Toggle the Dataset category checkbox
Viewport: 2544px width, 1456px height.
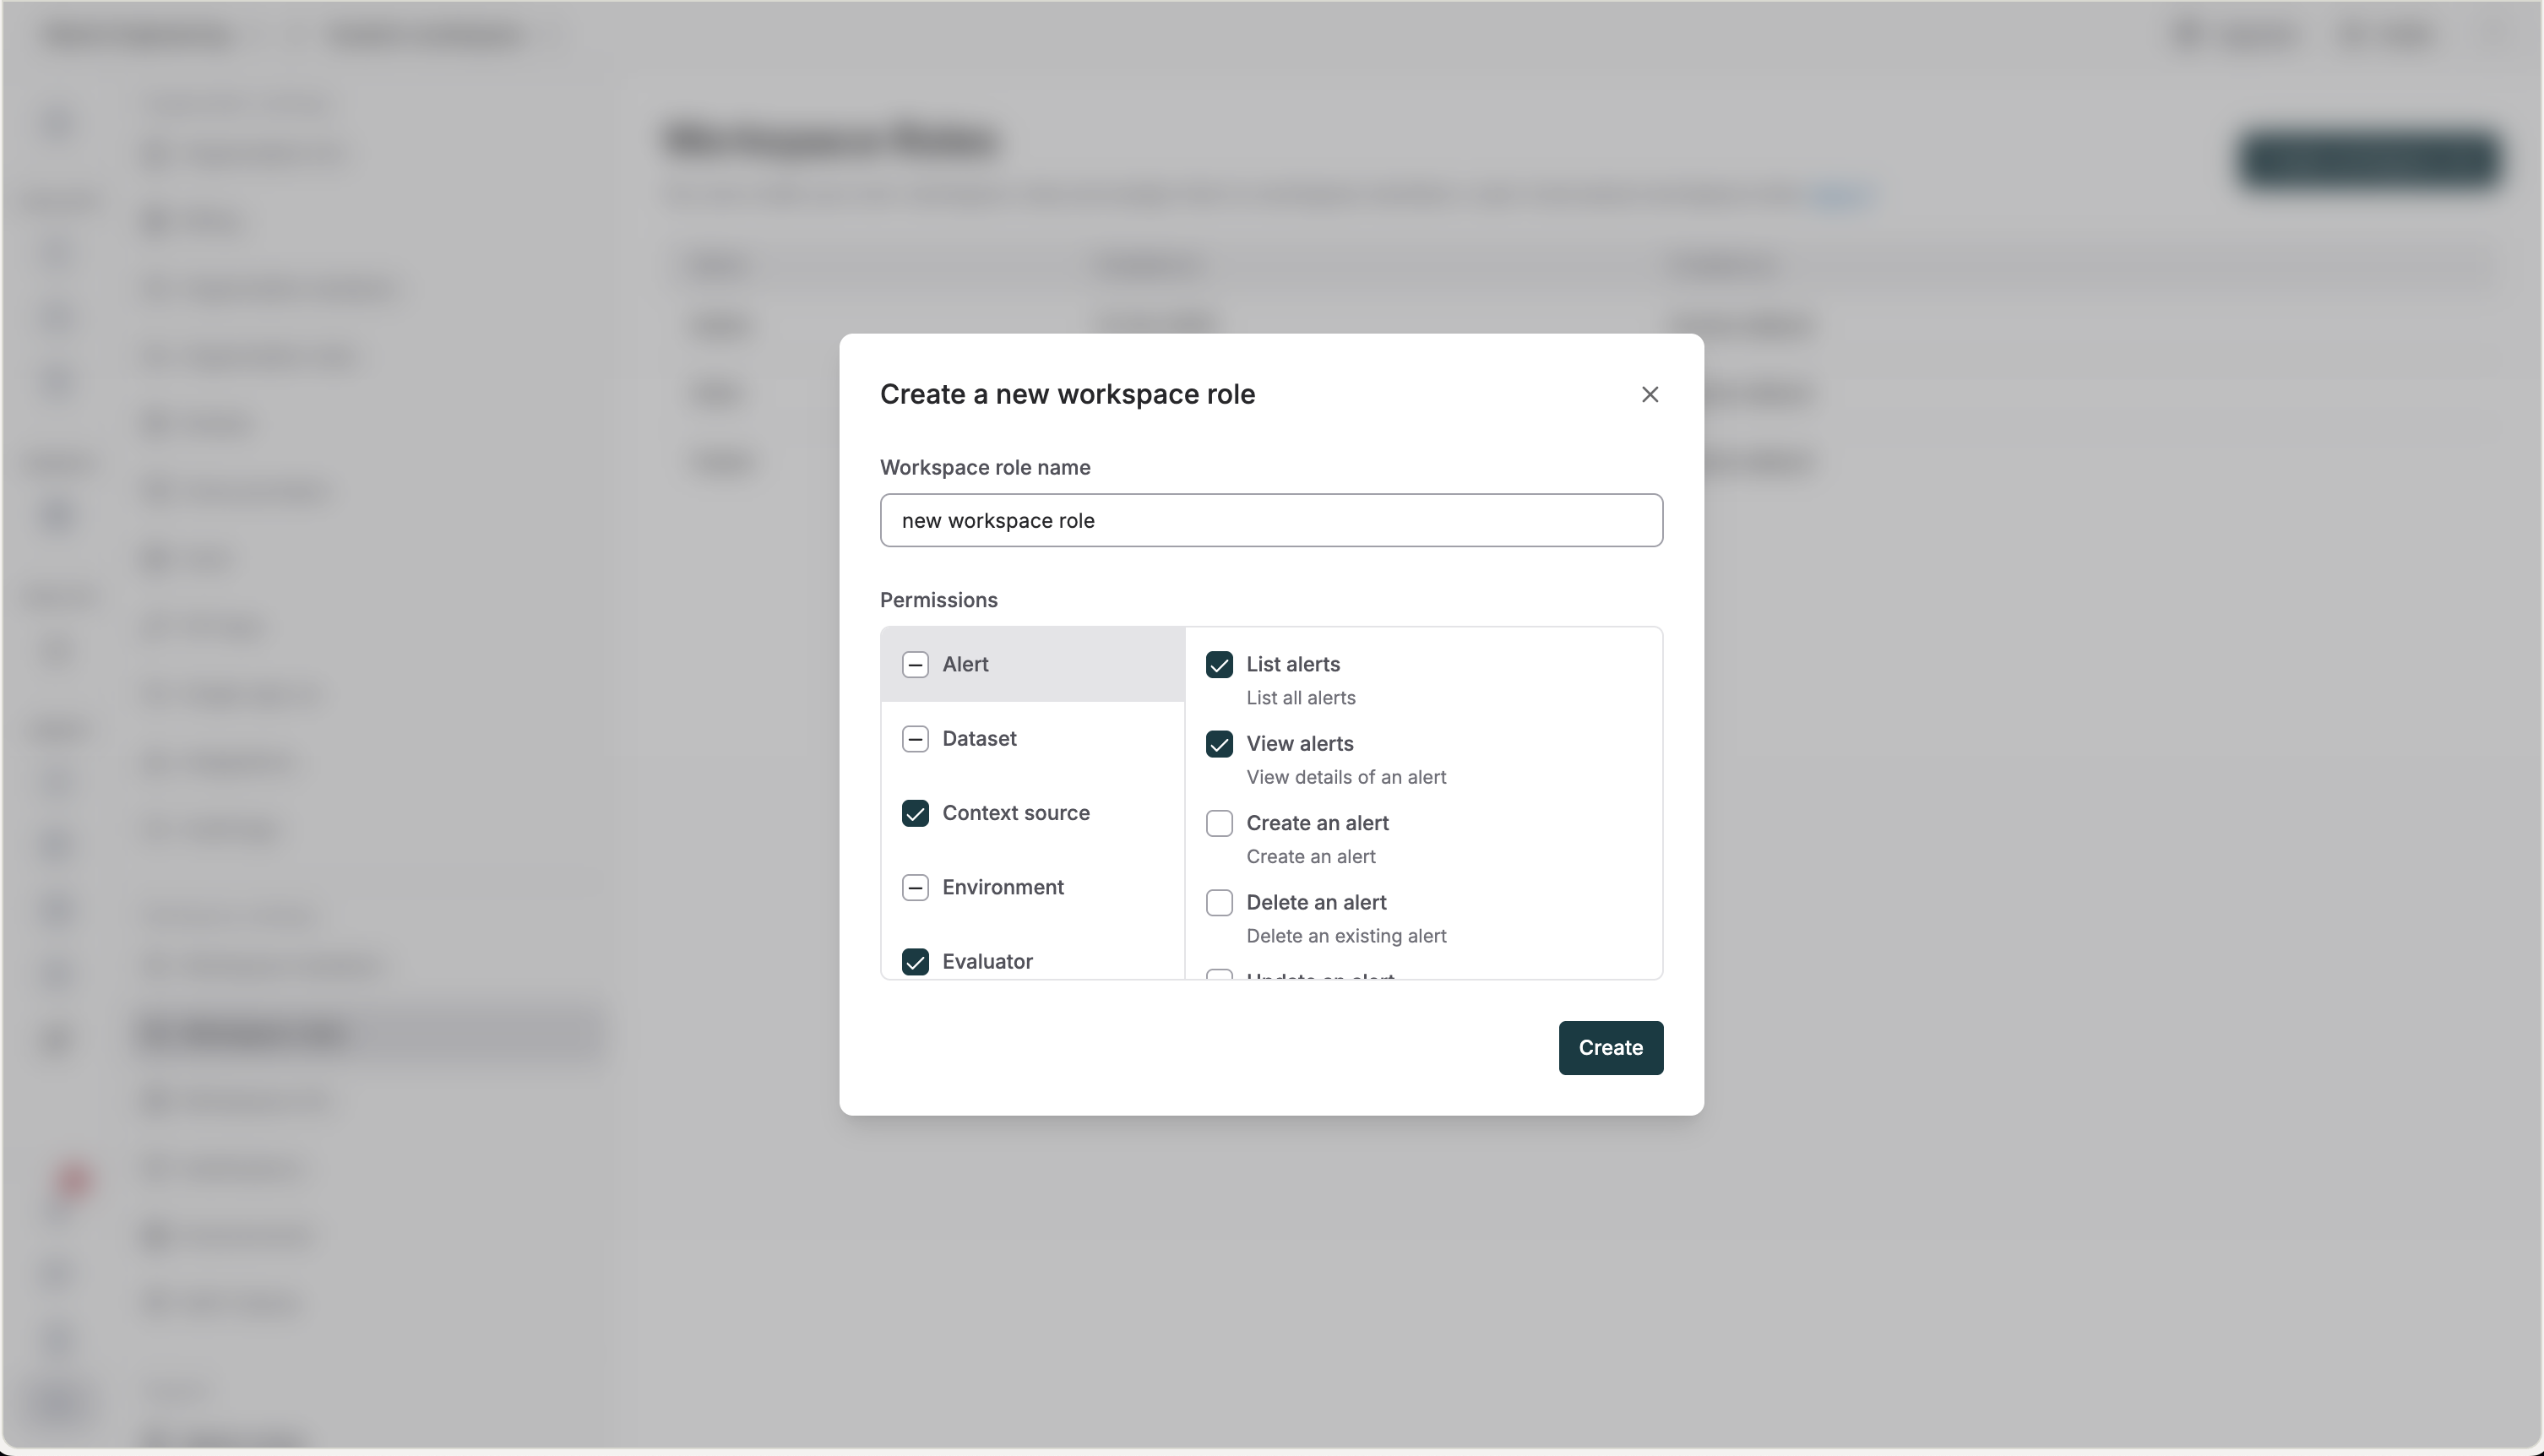[x=915, y=738]
